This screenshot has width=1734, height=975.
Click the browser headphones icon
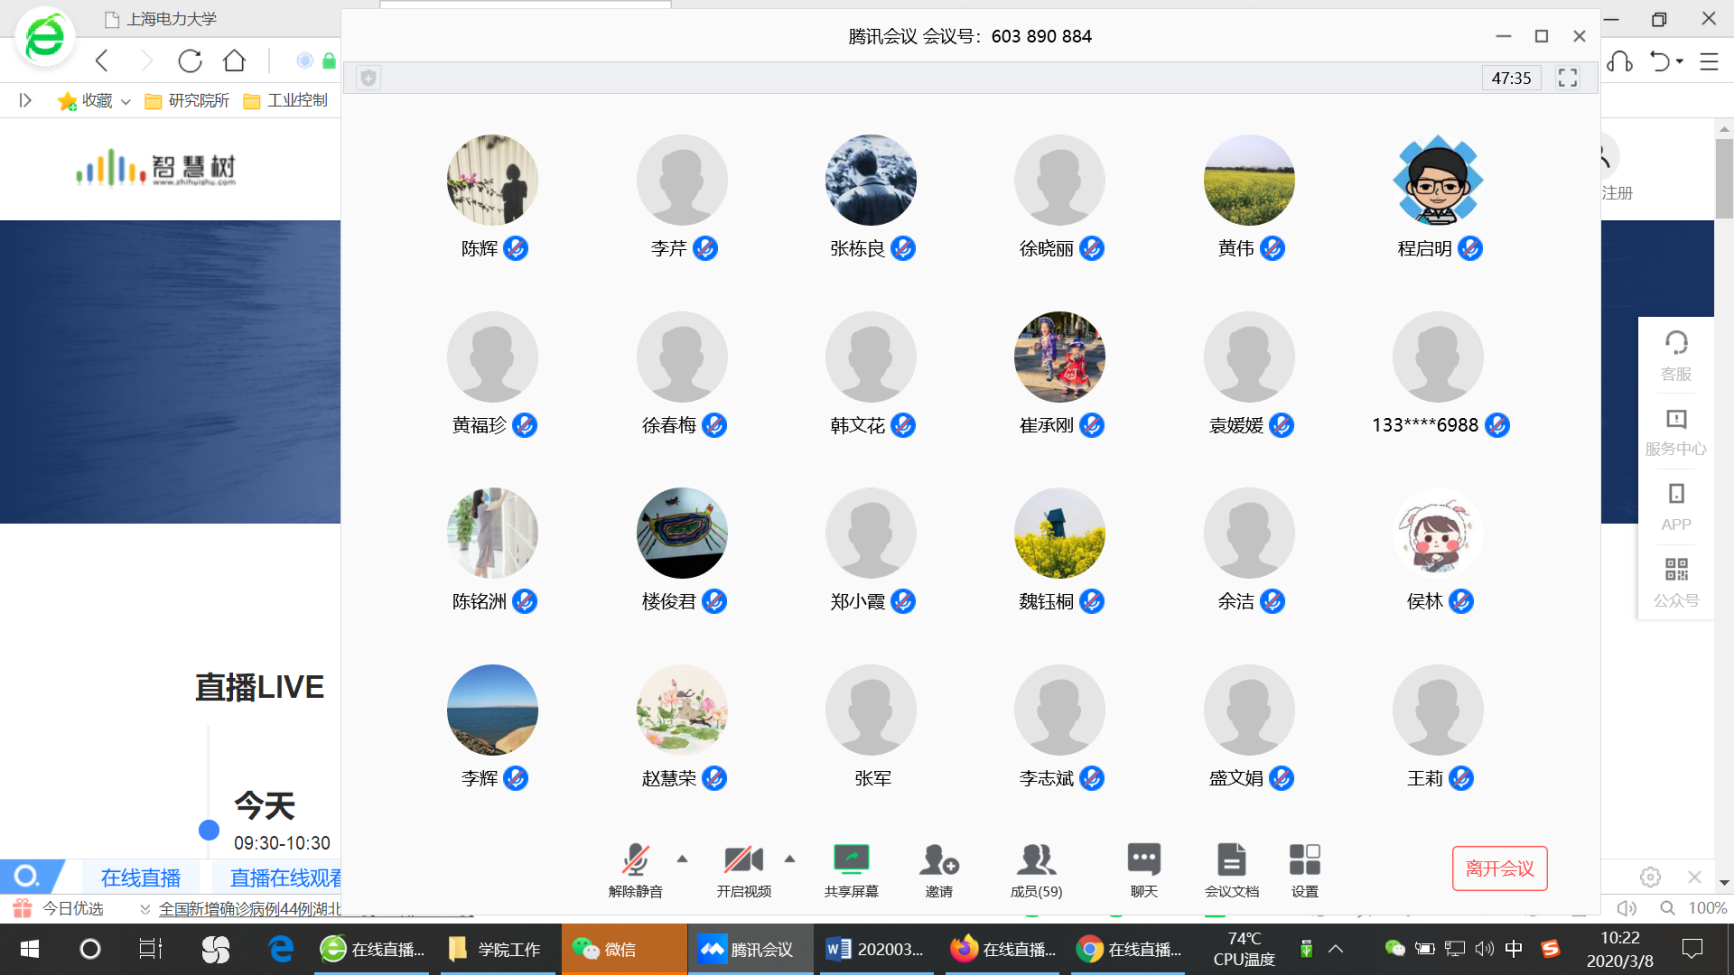coord(1620,61)
